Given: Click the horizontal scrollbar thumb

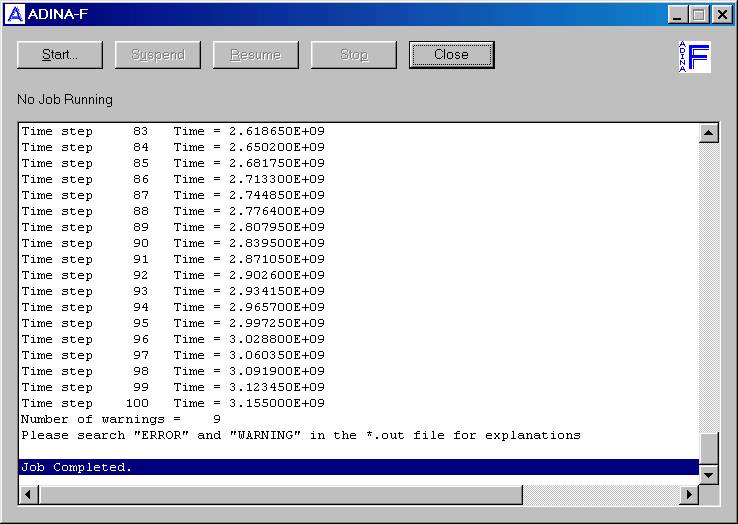Looking at the screenshot, I should pyautogui.click(x=280, y=495).
